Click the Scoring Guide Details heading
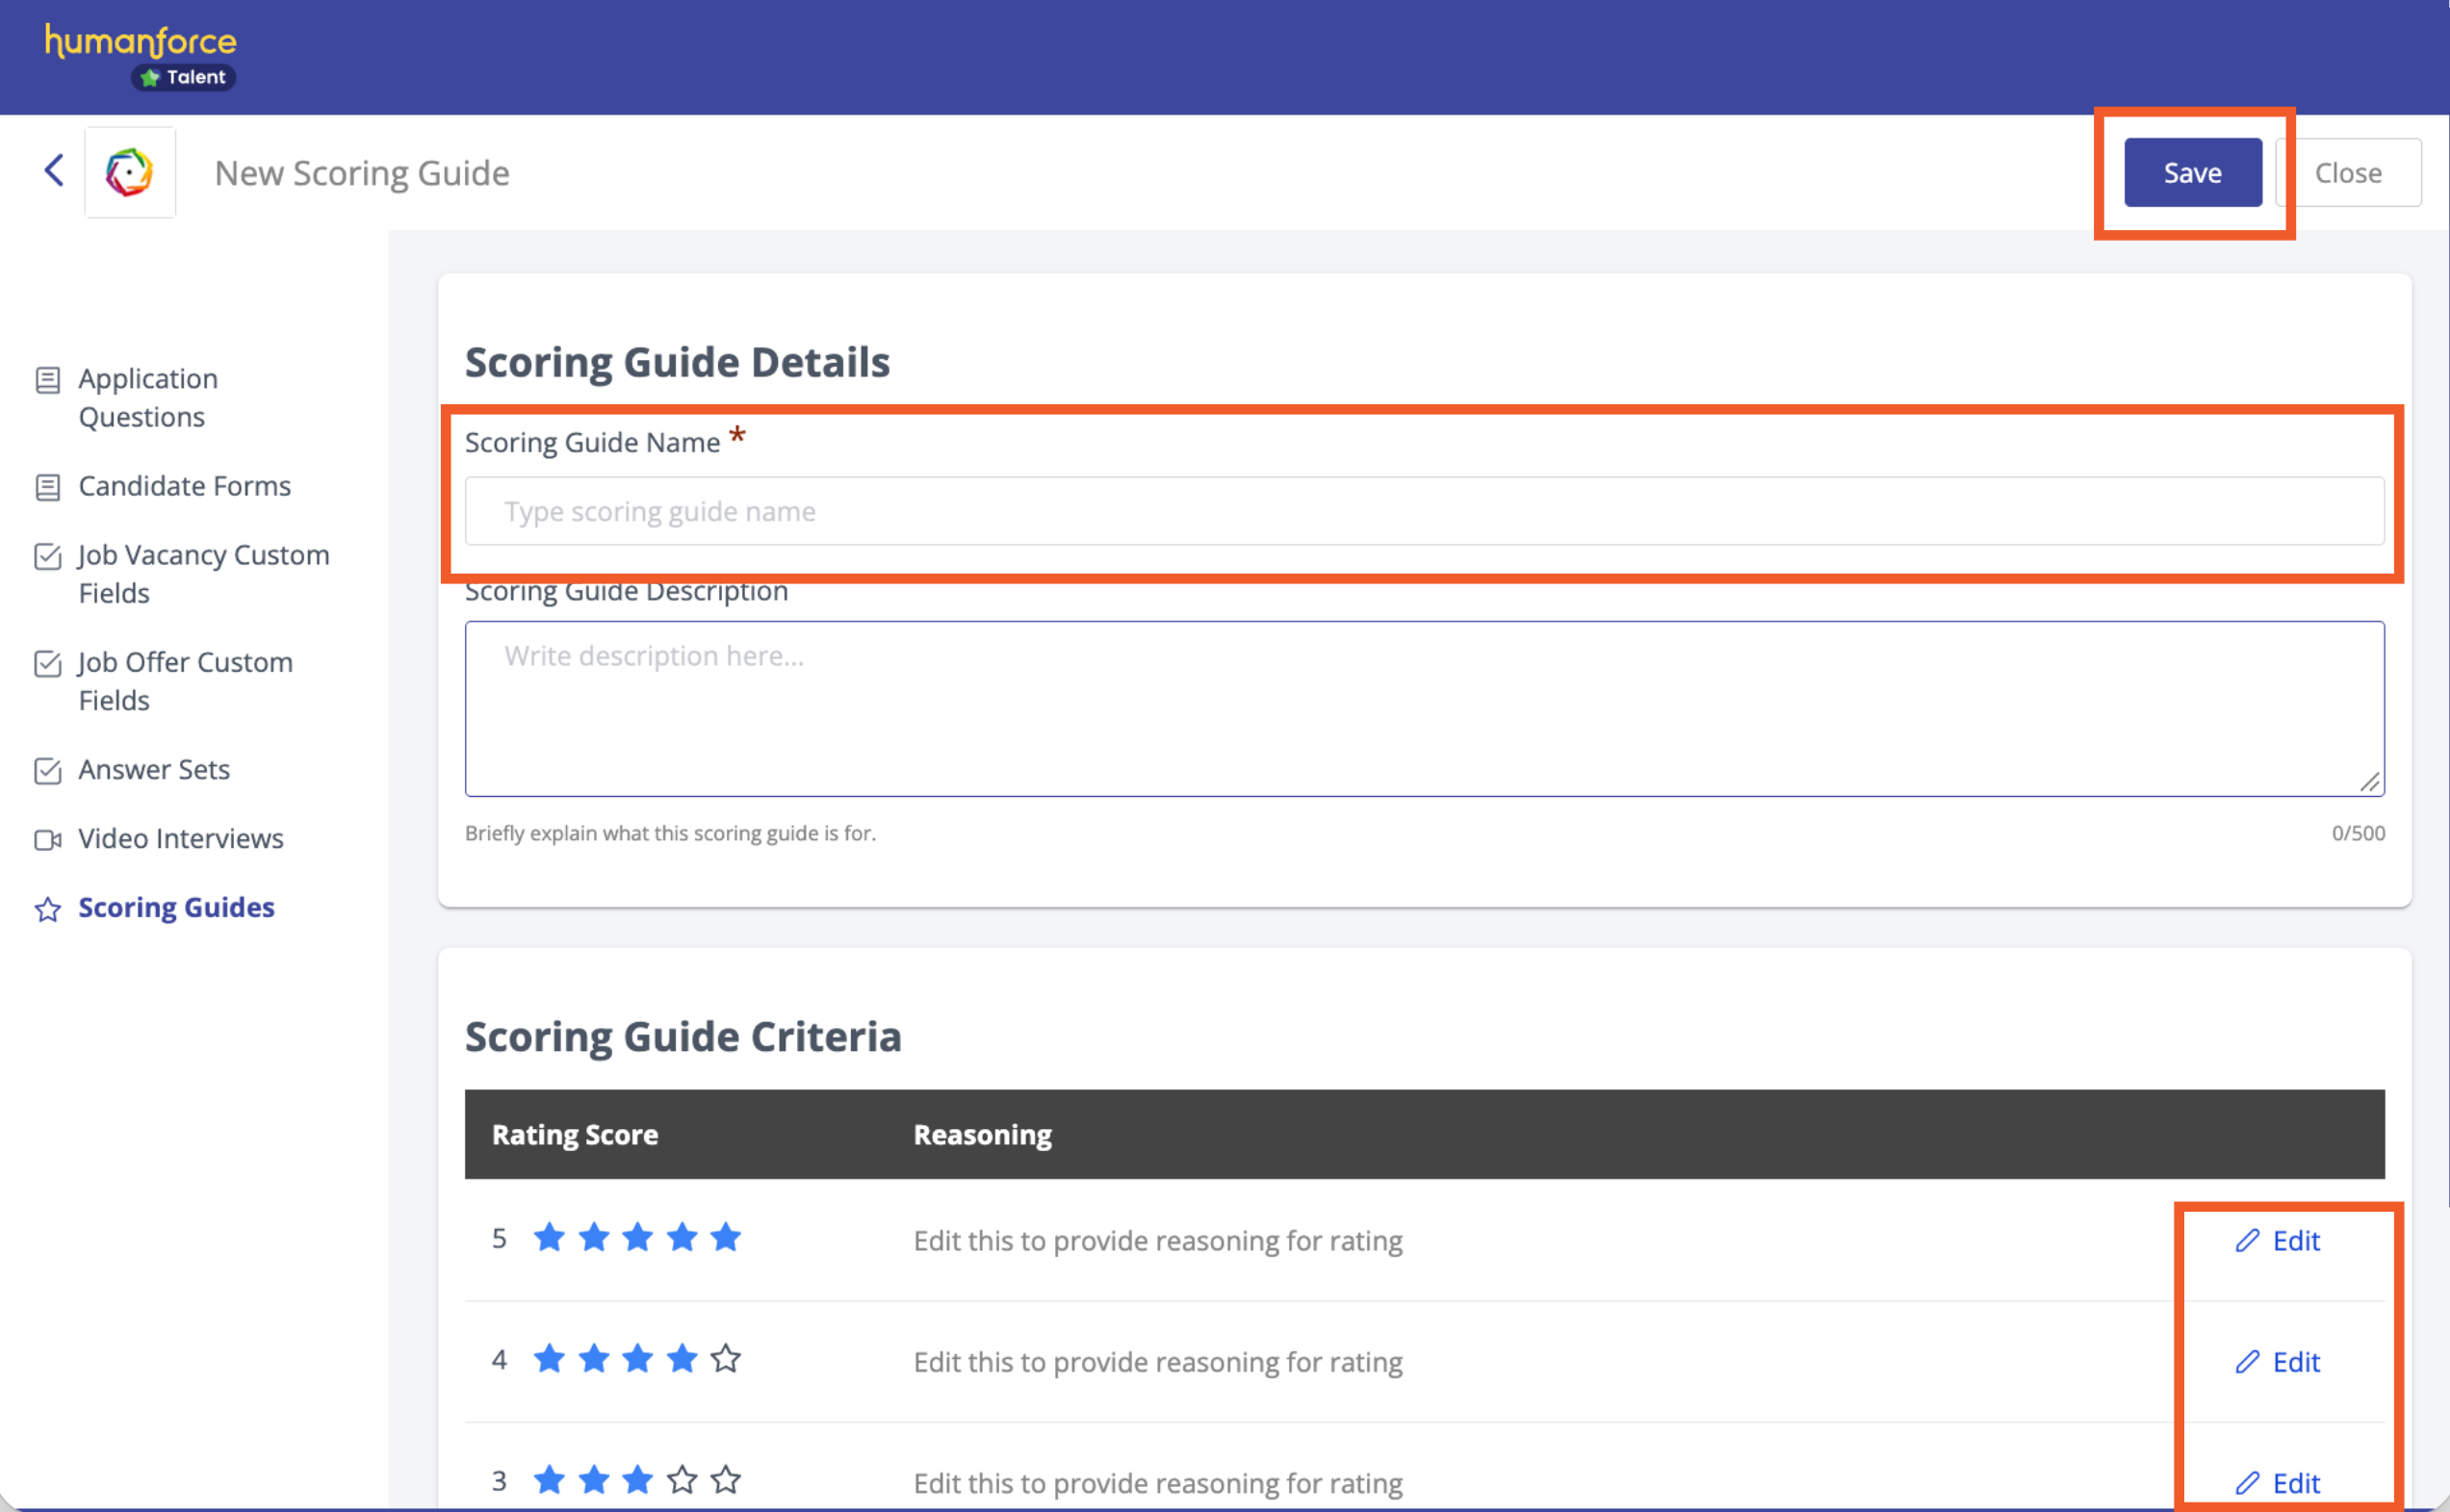 677,361
